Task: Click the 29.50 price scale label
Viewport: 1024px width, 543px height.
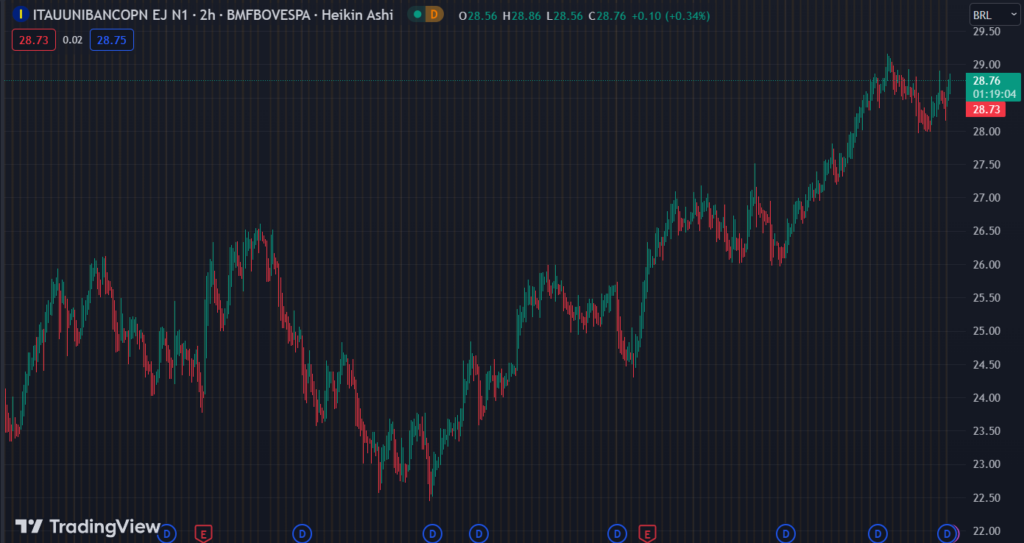Action: [x=986, y=31]
